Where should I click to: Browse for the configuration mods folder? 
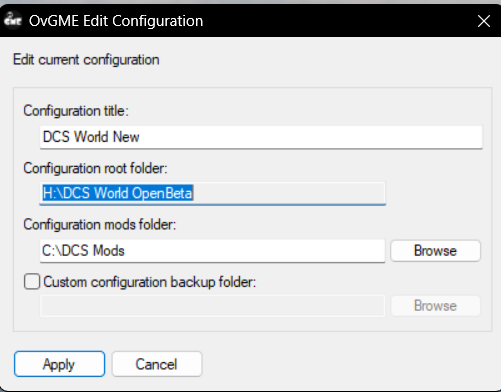435,251
